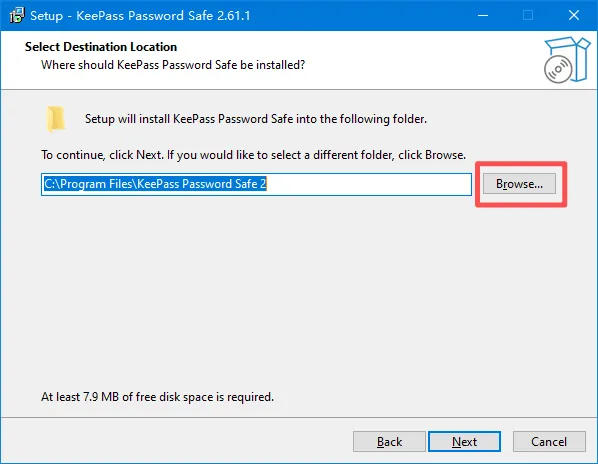Screen dimensions: 598x464
Task: Click the Setup - KeePass Password Safe title text
Action: click(140, 16)
